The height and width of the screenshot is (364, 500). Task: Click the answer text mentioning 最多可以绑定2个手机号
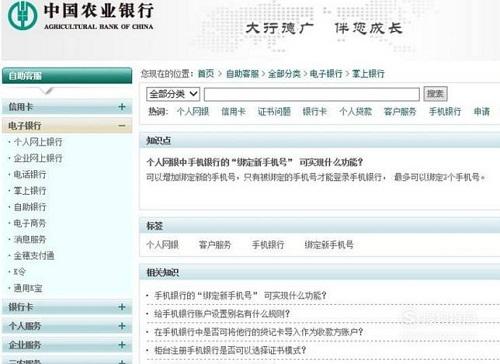click(x=316, y=177)
